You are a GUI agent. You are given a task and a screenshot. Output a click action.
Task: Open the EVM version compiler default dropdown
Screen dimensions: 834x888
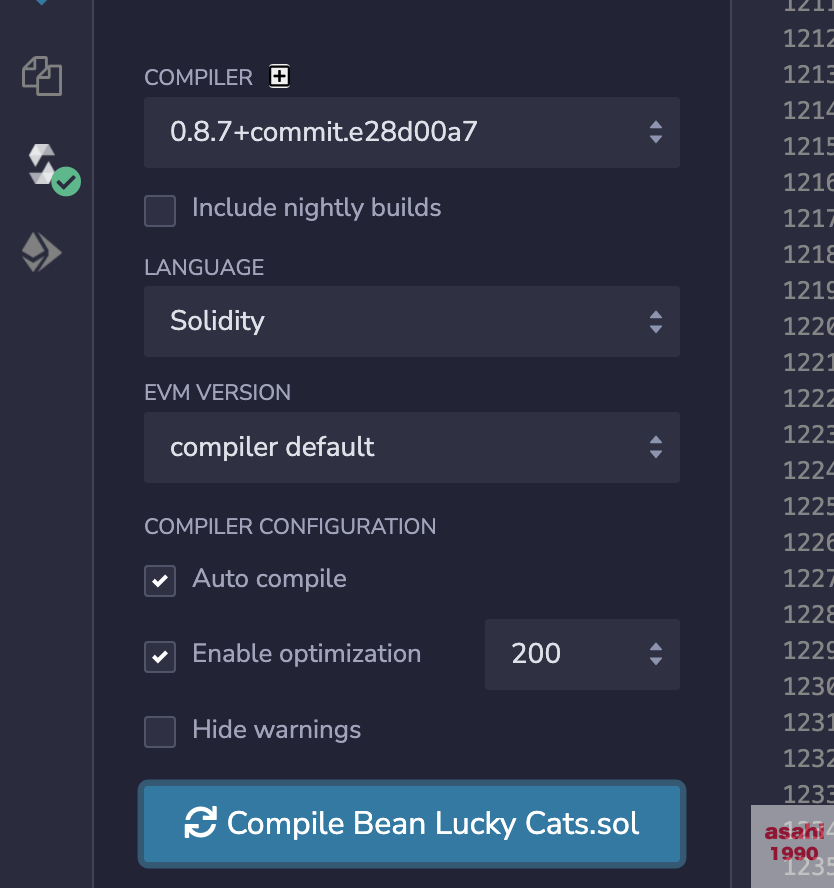[x=411, y=447]
